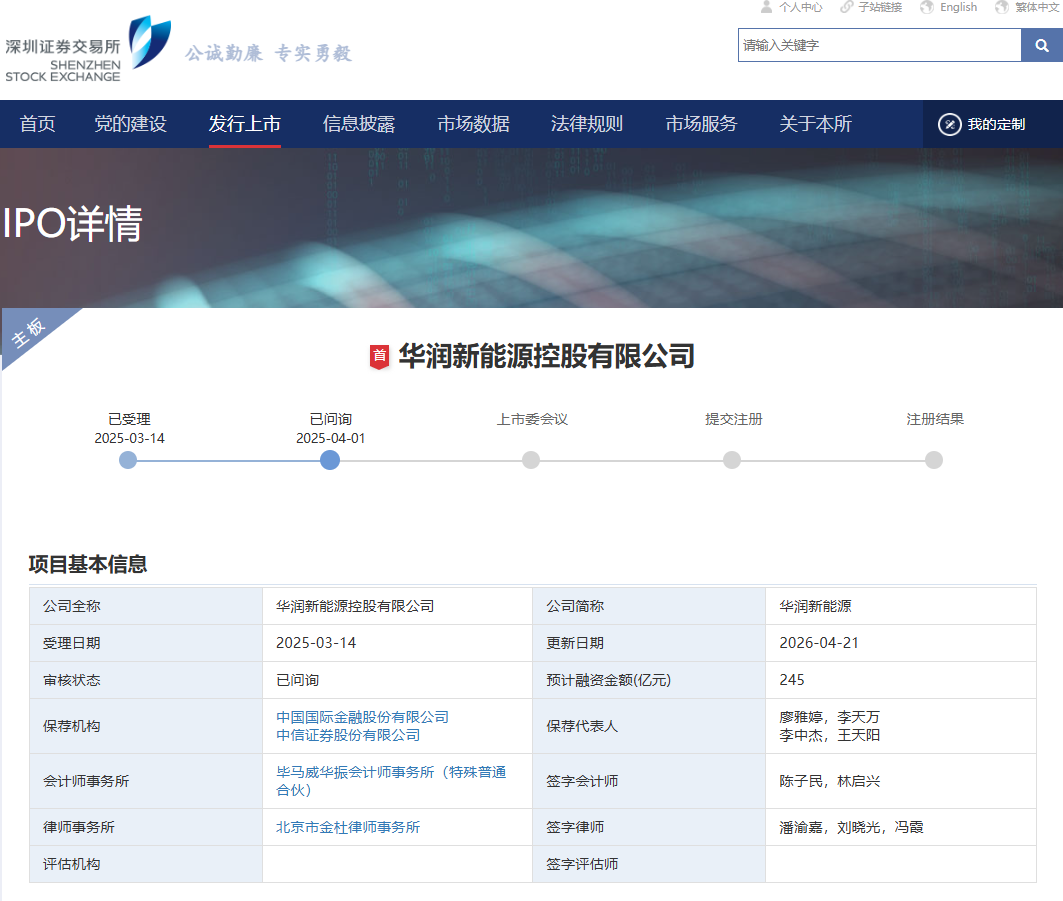Image resolution: width=1063 pixels, height=901 pixels.
Task: Open 北京市金杜律师事务所 link
Action: pyautogui.click(x=348, y=827)
